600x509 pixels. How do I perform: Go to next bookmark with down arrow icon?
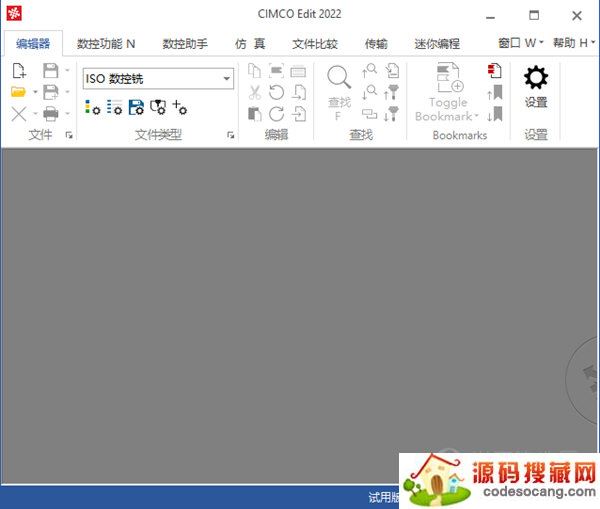pos(495,114)
